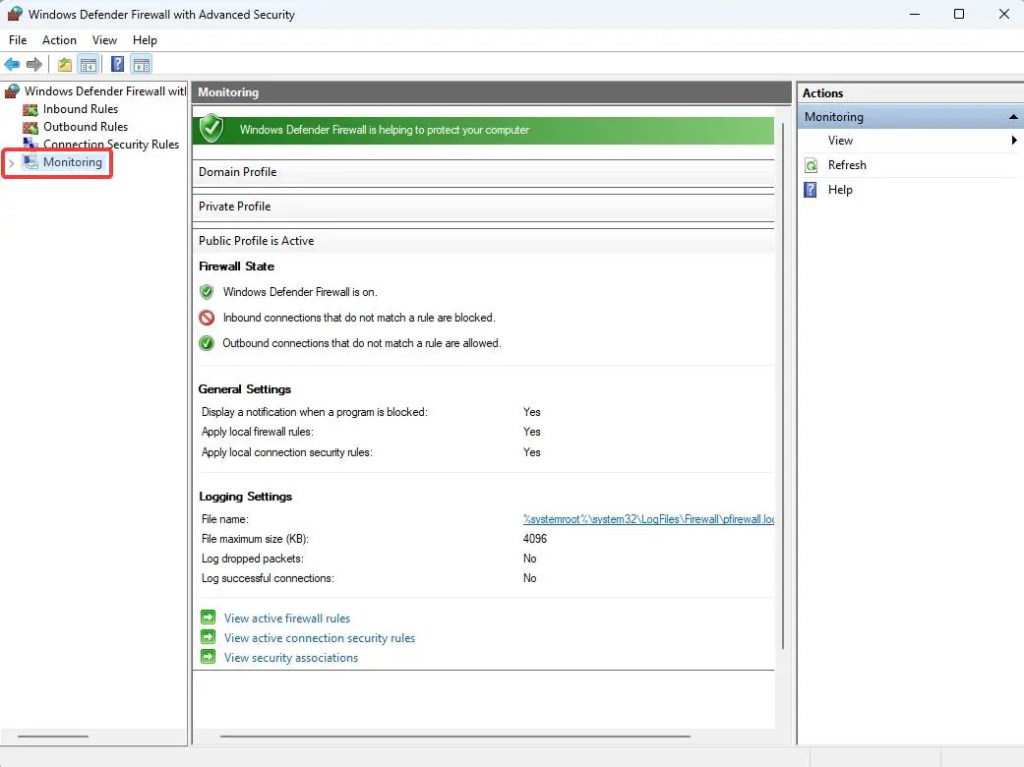
Task: Click View active firewall rules link
Action: (287, 618)
